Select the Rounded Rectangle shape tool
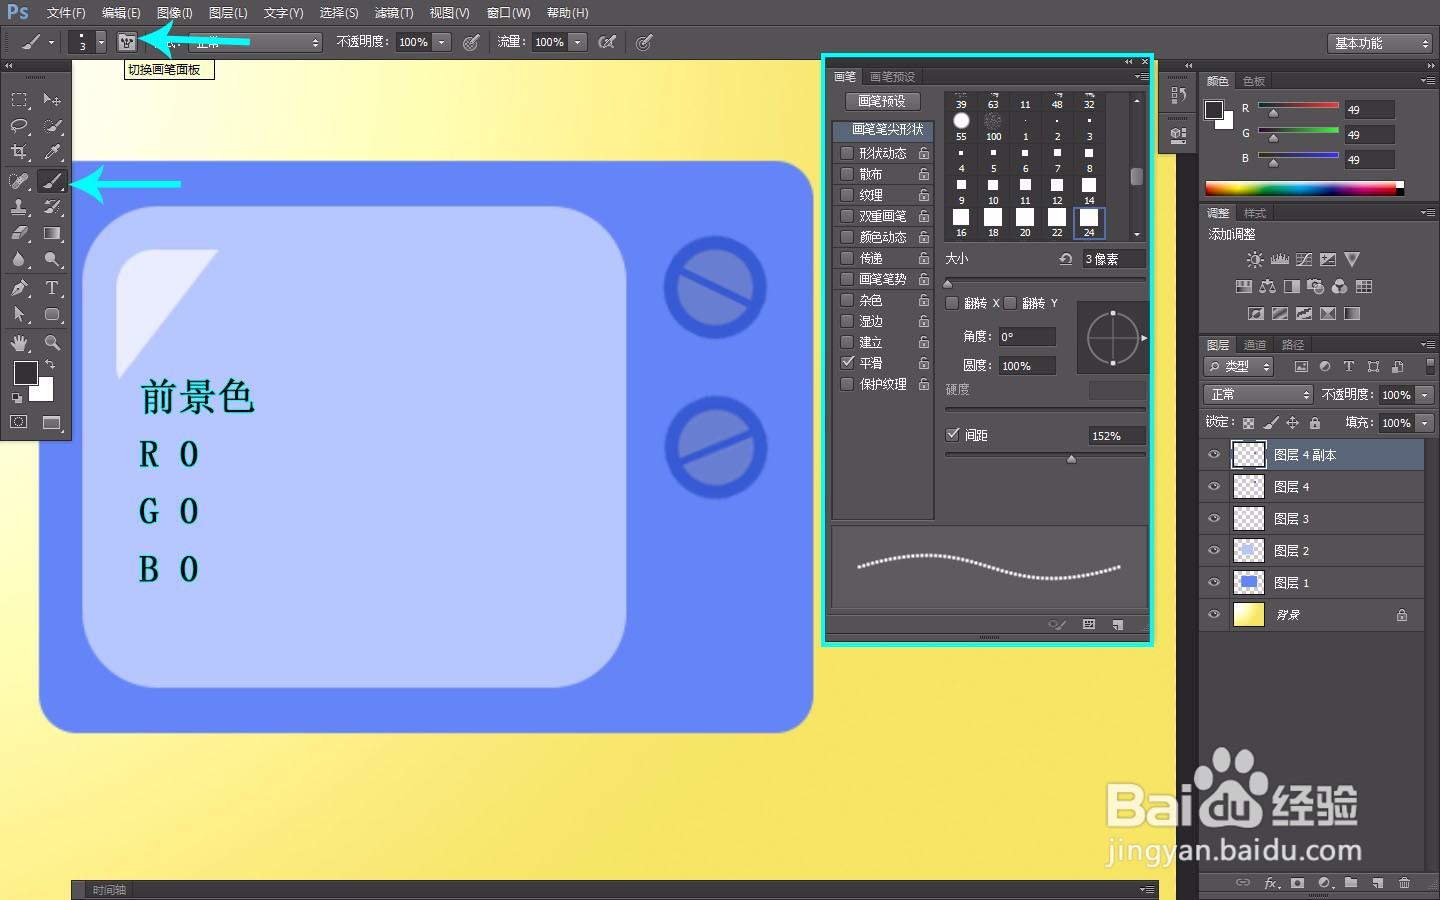 point(52,314)
